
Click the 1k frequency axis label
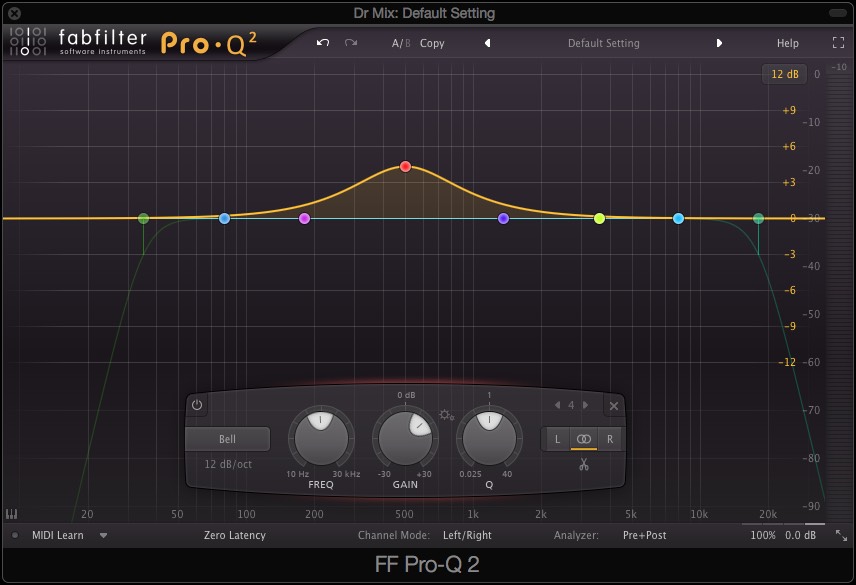[x=473, y=514]
